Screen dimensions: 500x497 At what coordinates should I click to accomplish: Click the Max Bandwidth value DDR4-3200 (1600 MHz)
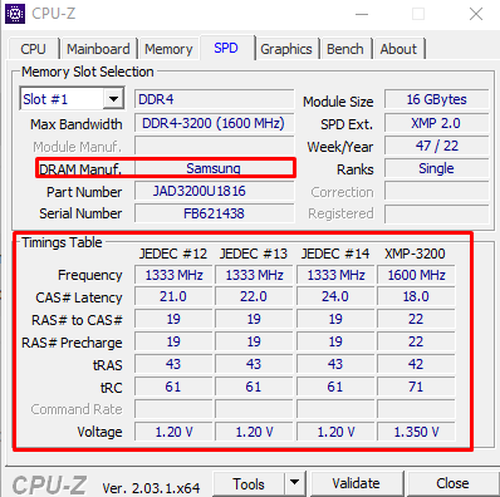click(214, 123)
